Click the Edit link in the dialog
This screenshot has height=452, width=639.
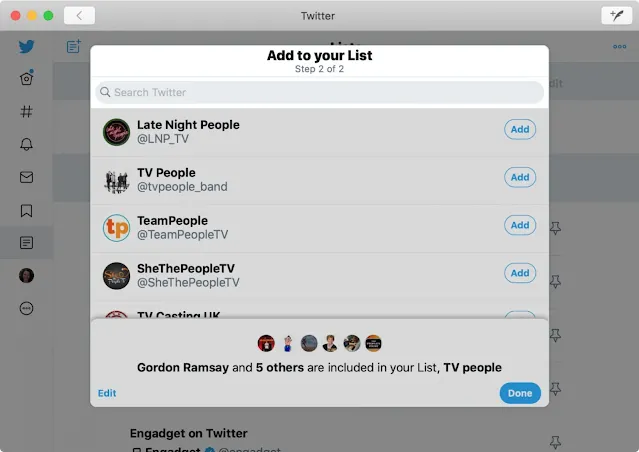point(107,393)
